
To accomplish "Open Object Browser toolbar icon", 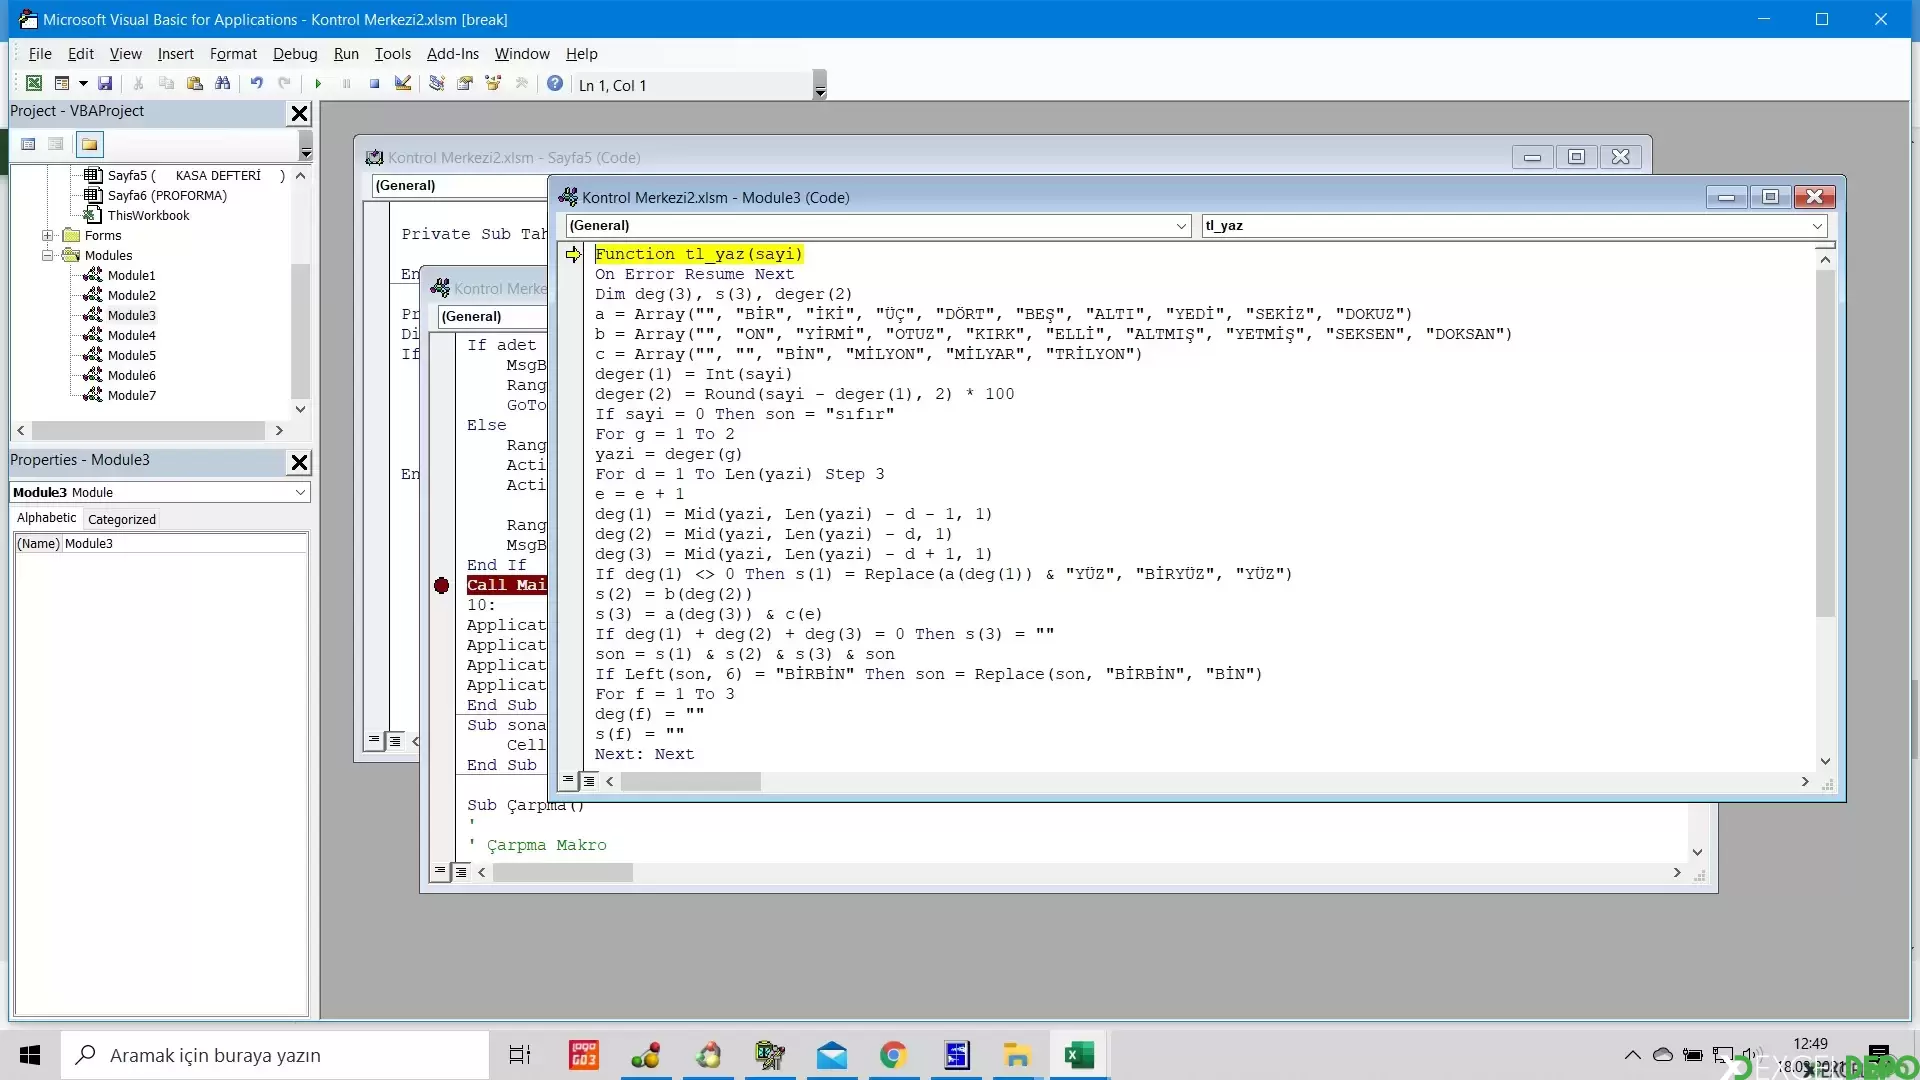I will (493, 84).
